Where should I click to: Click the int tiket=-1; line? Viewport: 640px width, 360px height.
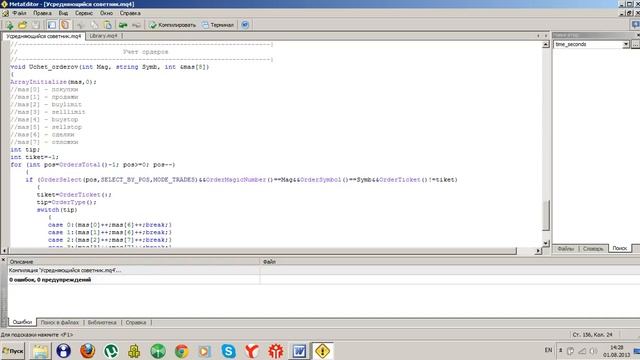[34, 157]
